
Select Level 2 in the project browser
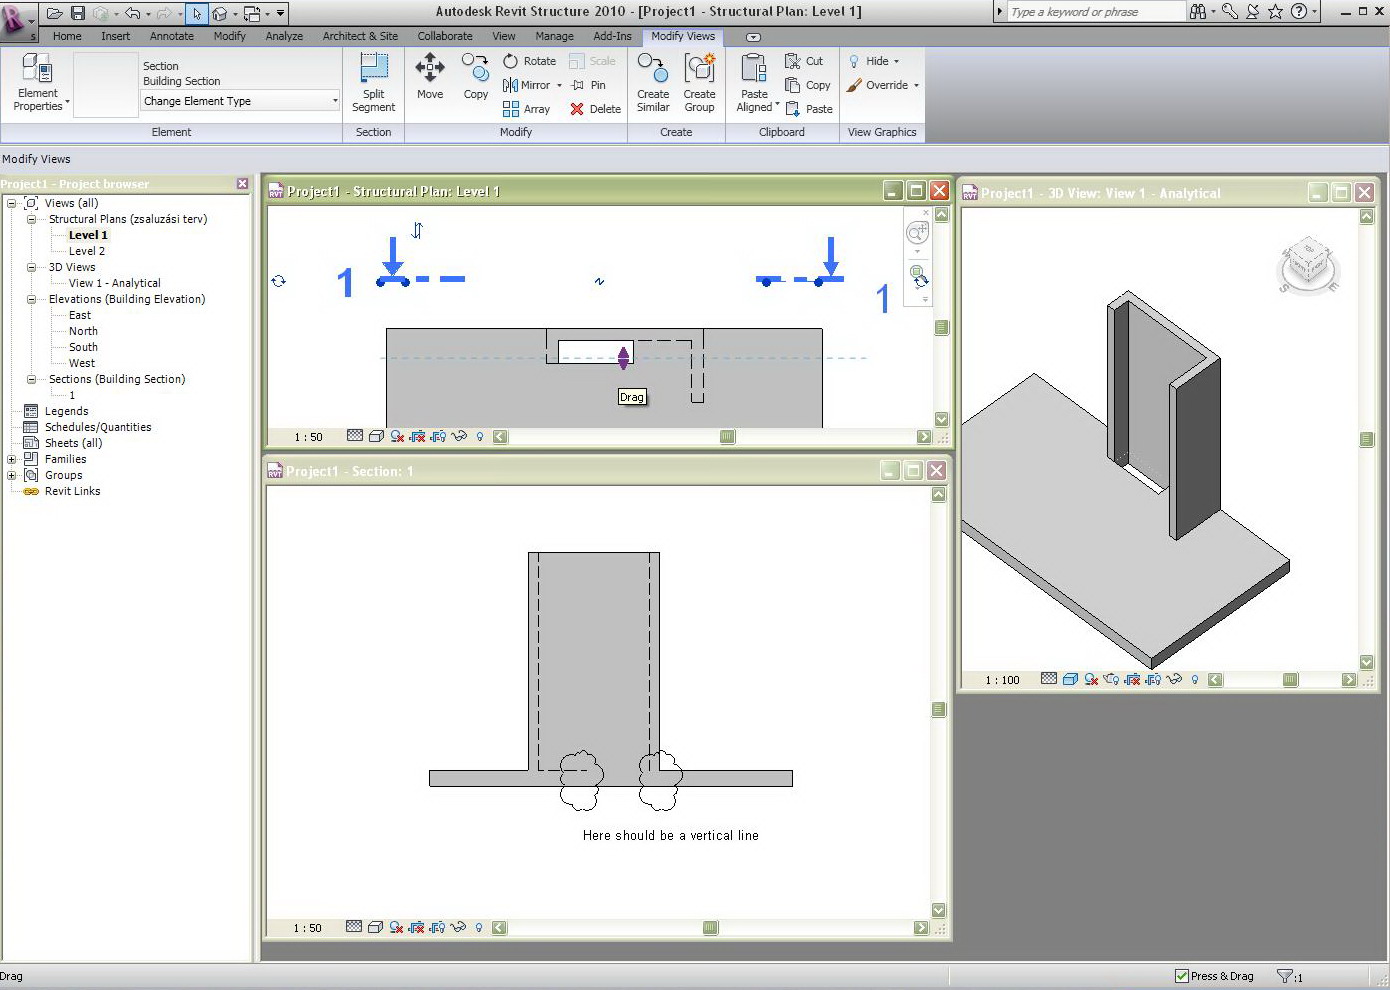[x=87, y=251]
